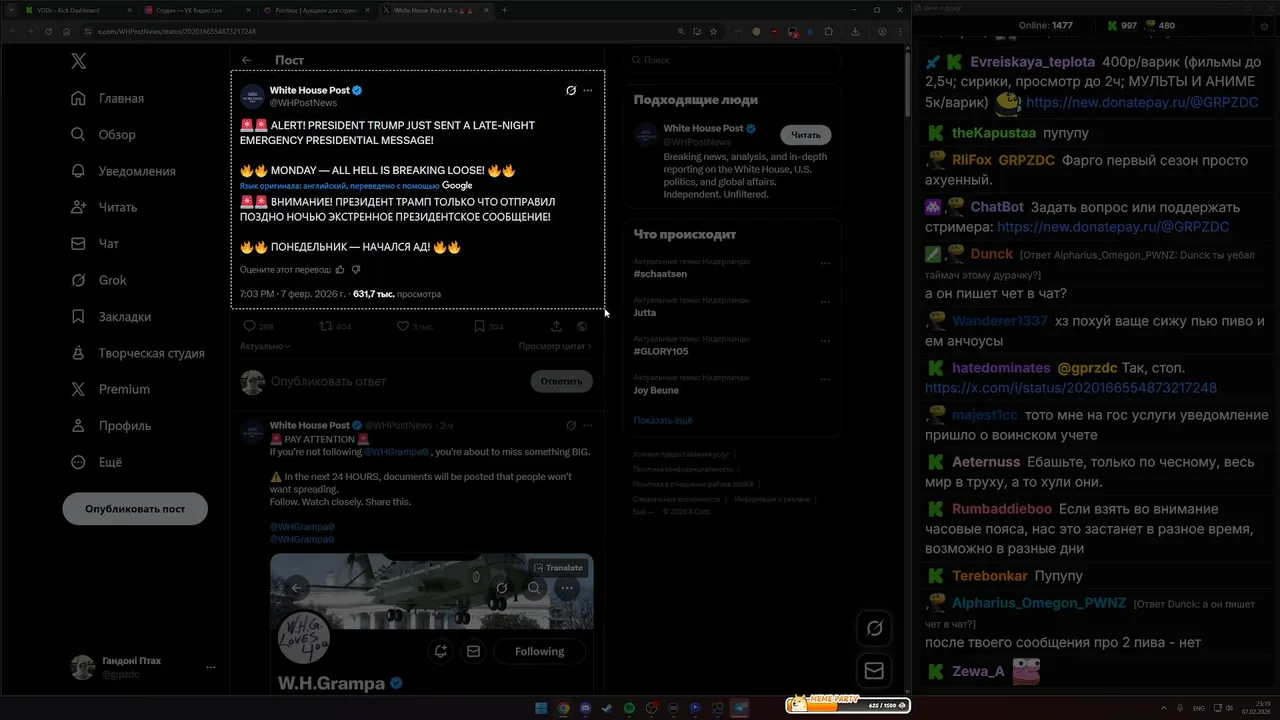Open the floating Grok button at bottom right
Viewport: 1280px width, 720px height.
[x=875, y=628]
